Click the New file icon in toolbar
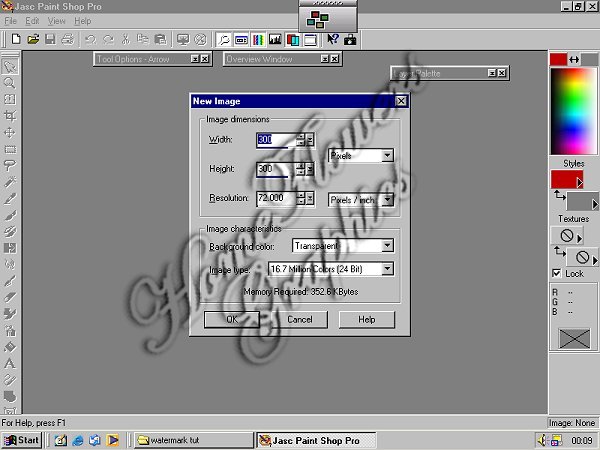The width and height of the screenshot is (600, 450). [x=17, y=40]
